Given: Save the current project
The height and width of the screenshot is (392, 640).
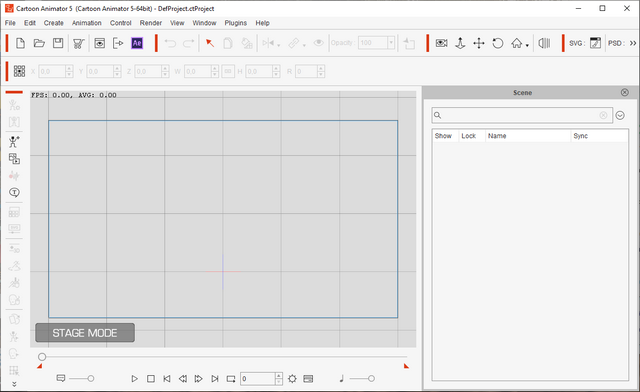Looking at the screenshot, I should click(58, 43).
